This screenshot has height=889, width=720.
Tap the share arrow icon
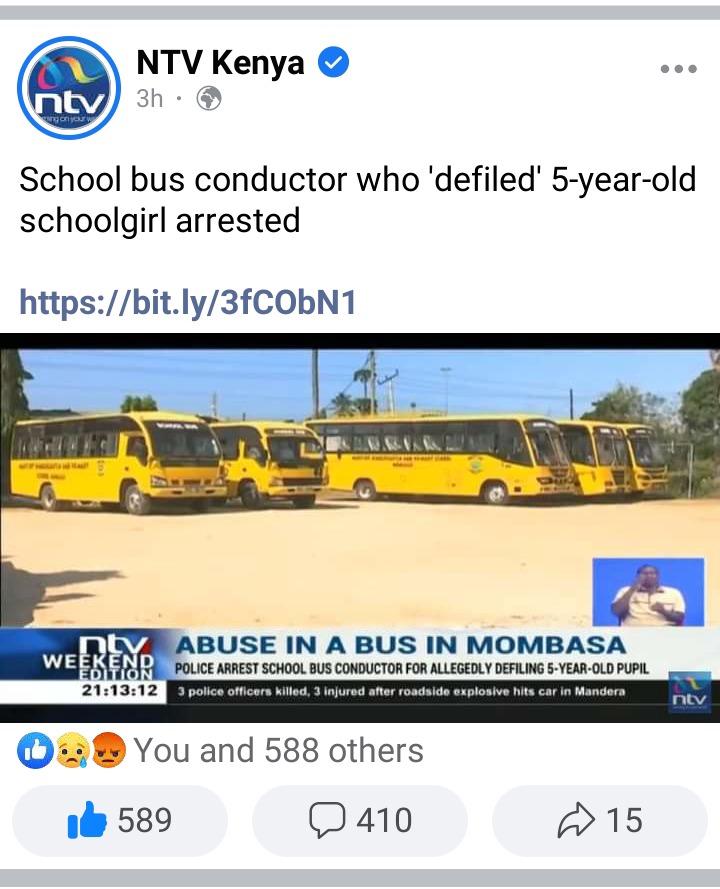pyautogui.click(x=576, y=820)
